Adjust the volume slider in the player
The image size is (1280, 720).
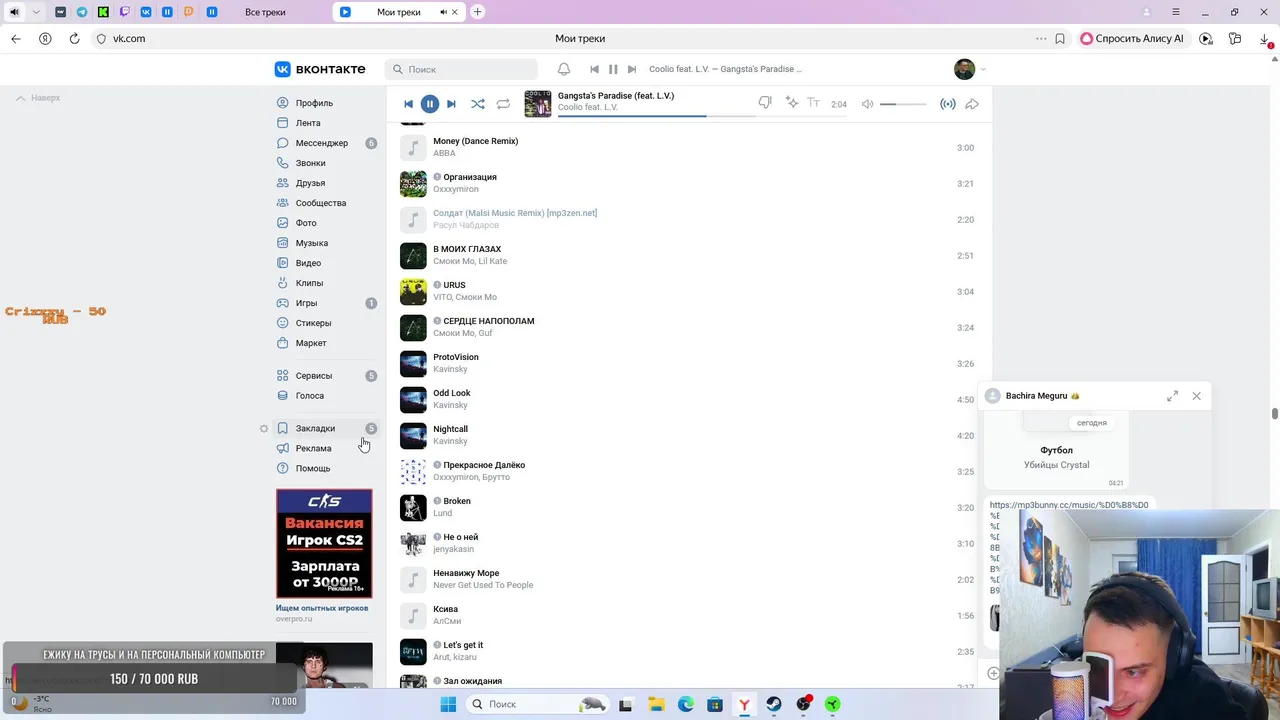point(902,104)
